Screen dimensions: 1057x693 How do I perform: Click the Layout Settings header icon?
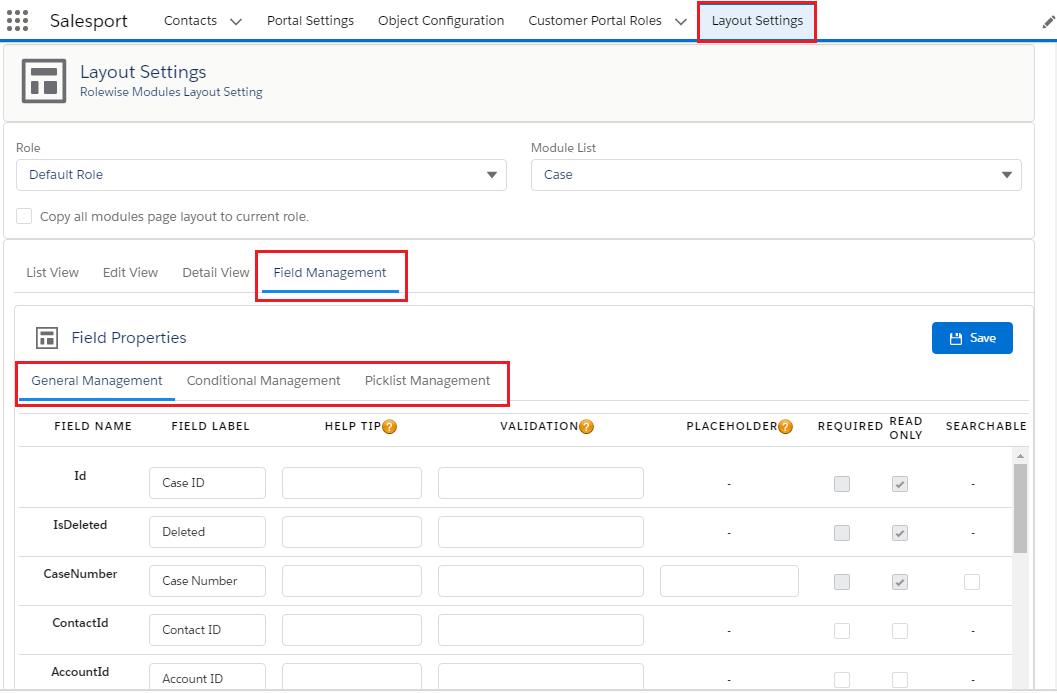click(44, 81)
